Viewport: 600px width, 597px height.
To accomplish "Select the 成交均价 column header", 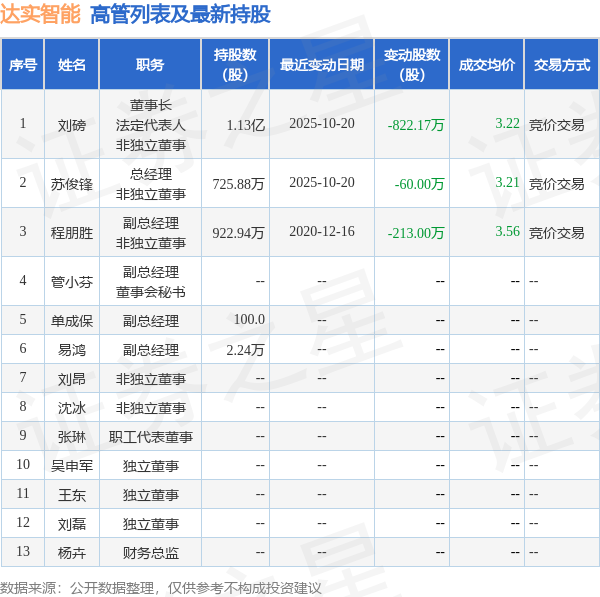I will (x=487, y=64).
